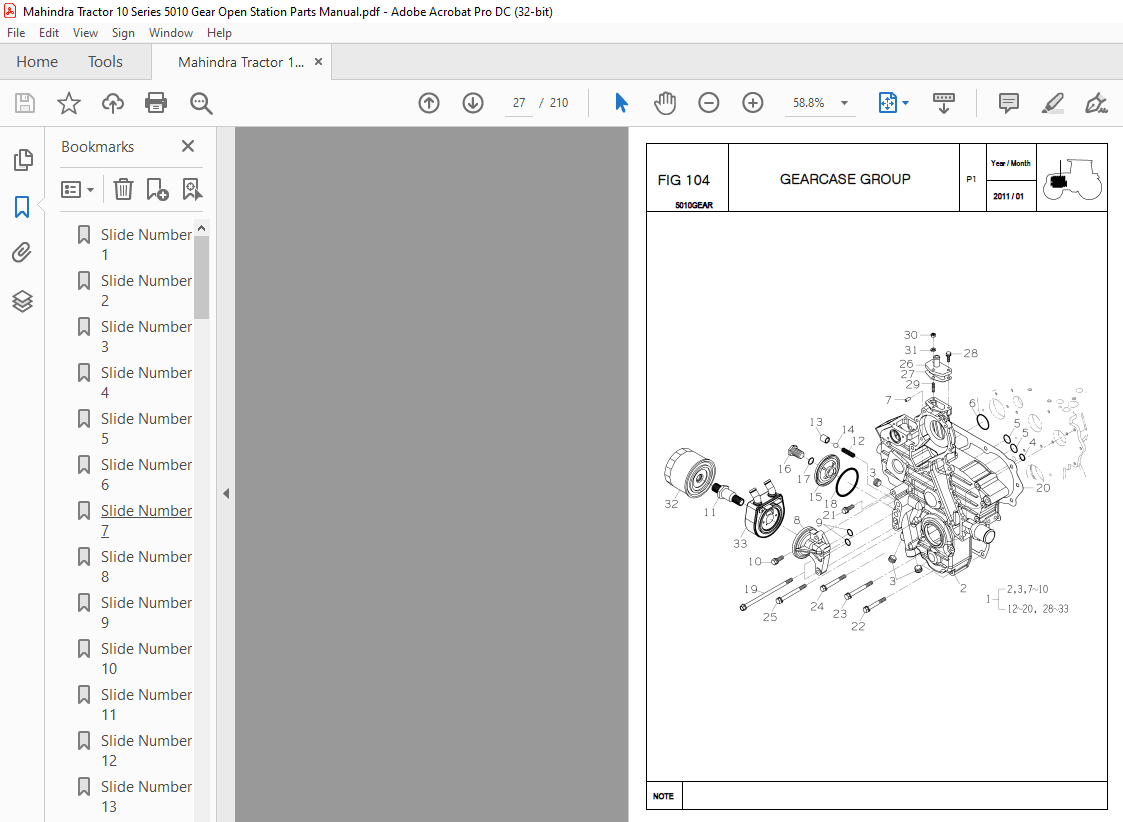Click the Print file icon
1123x822 pixels.
click(156, 103)
